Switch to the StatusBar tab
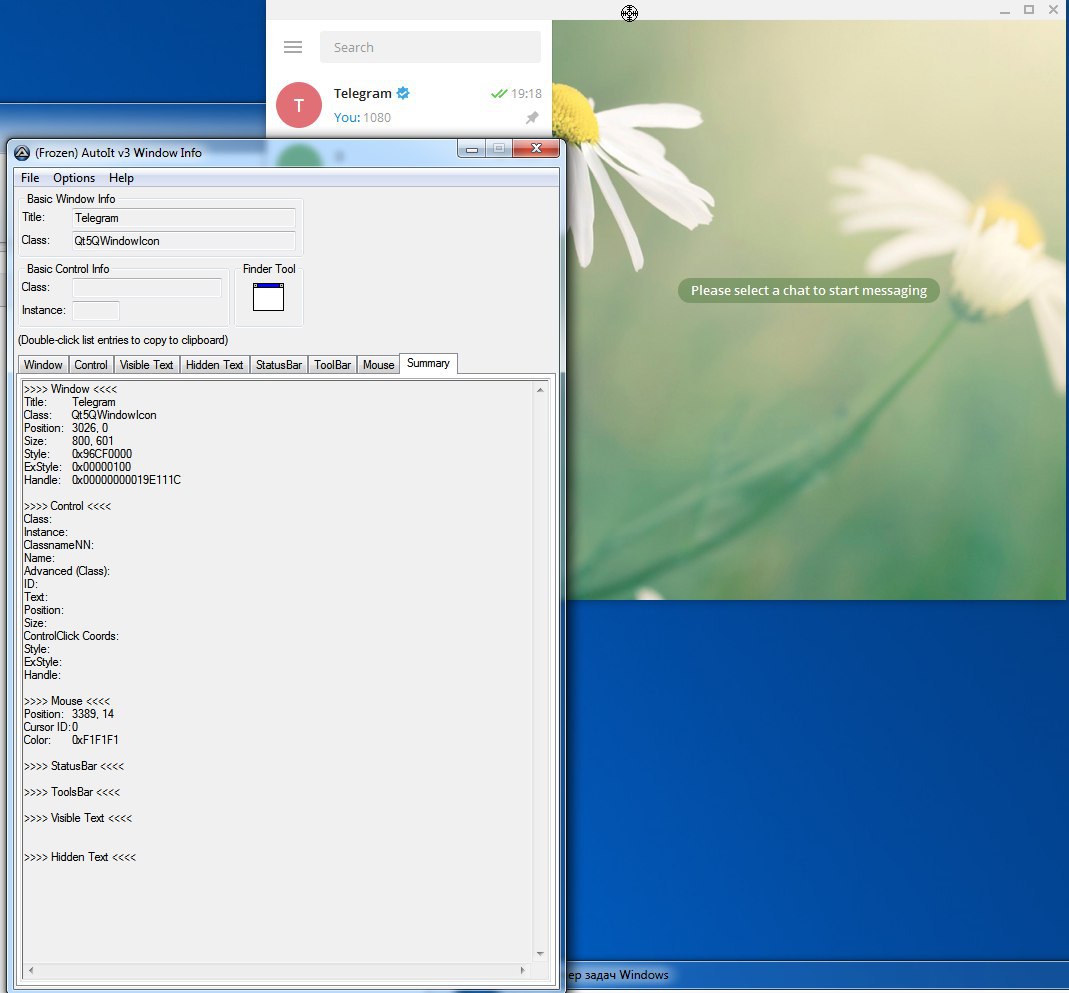Screen dimensions: 1069x993 pos(279,365)
